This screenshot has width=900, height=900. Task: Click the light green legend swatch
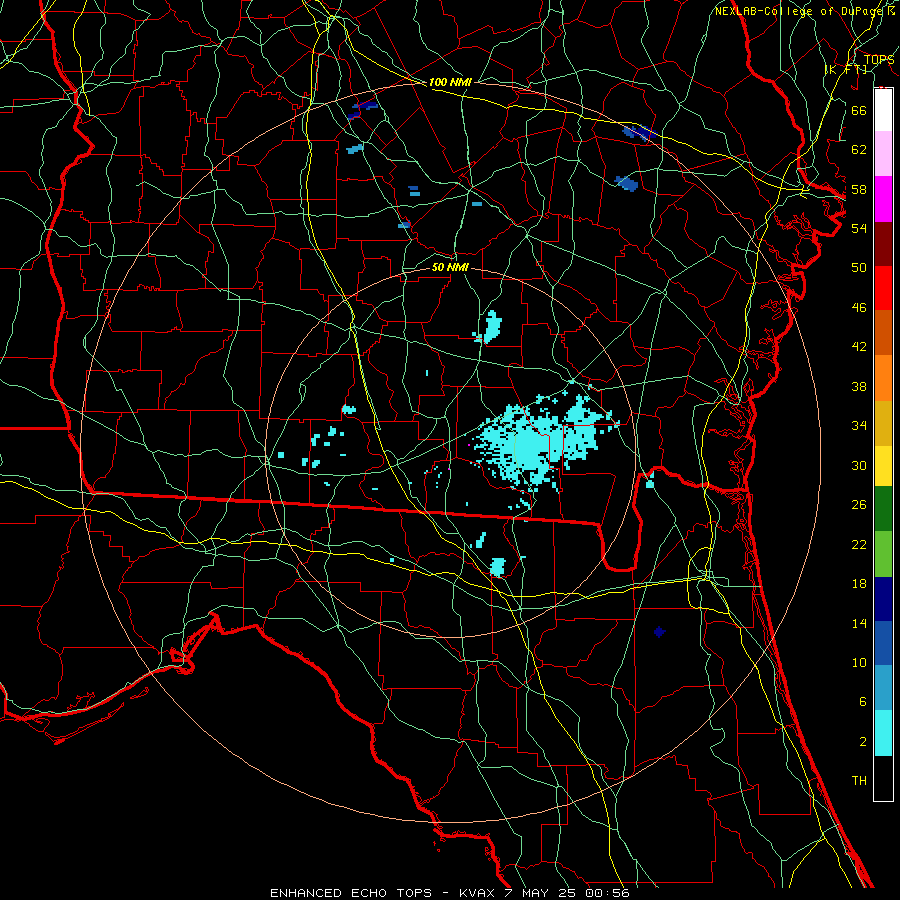pos(883,554)
